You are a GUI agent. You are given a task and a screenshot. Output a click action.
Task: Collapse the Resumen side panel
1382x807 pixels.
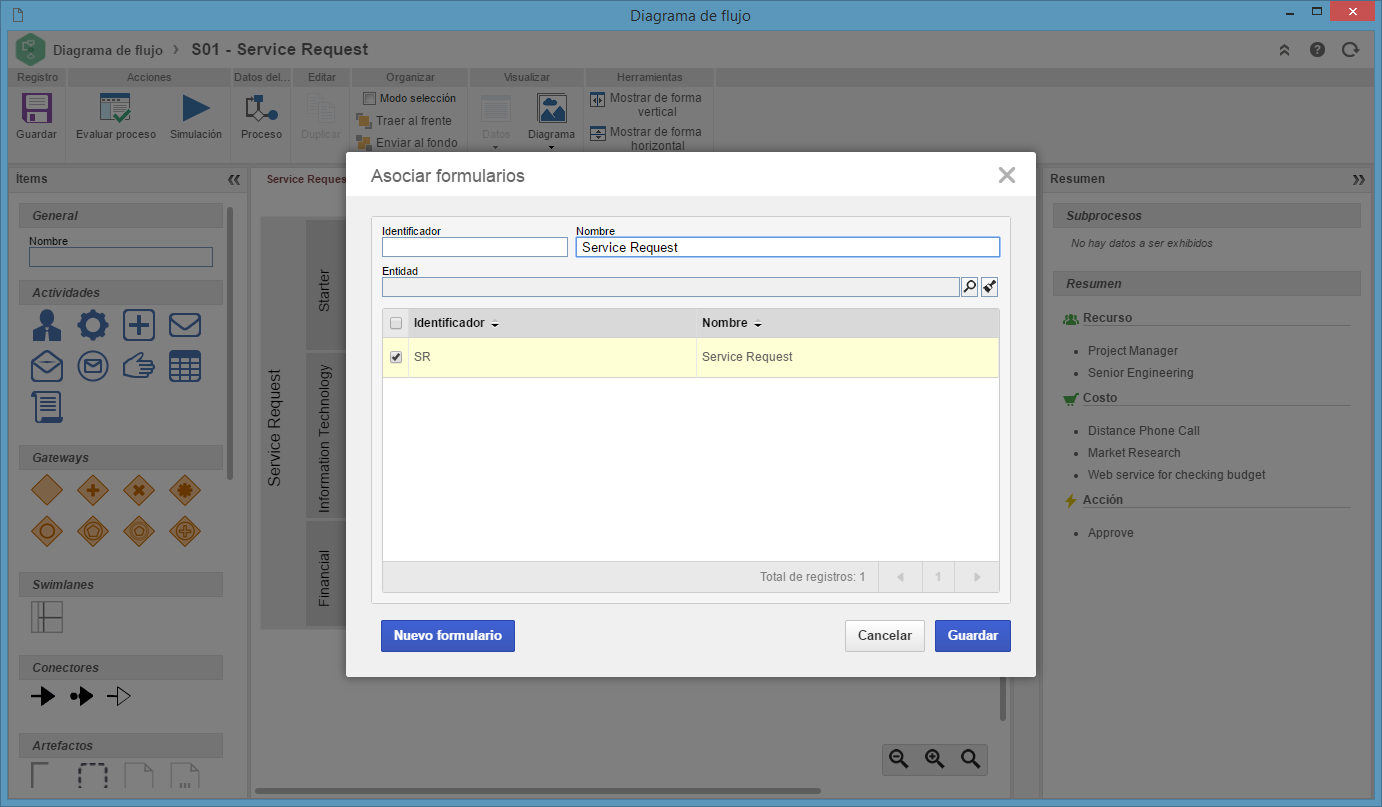click(x=1358, y=179)
